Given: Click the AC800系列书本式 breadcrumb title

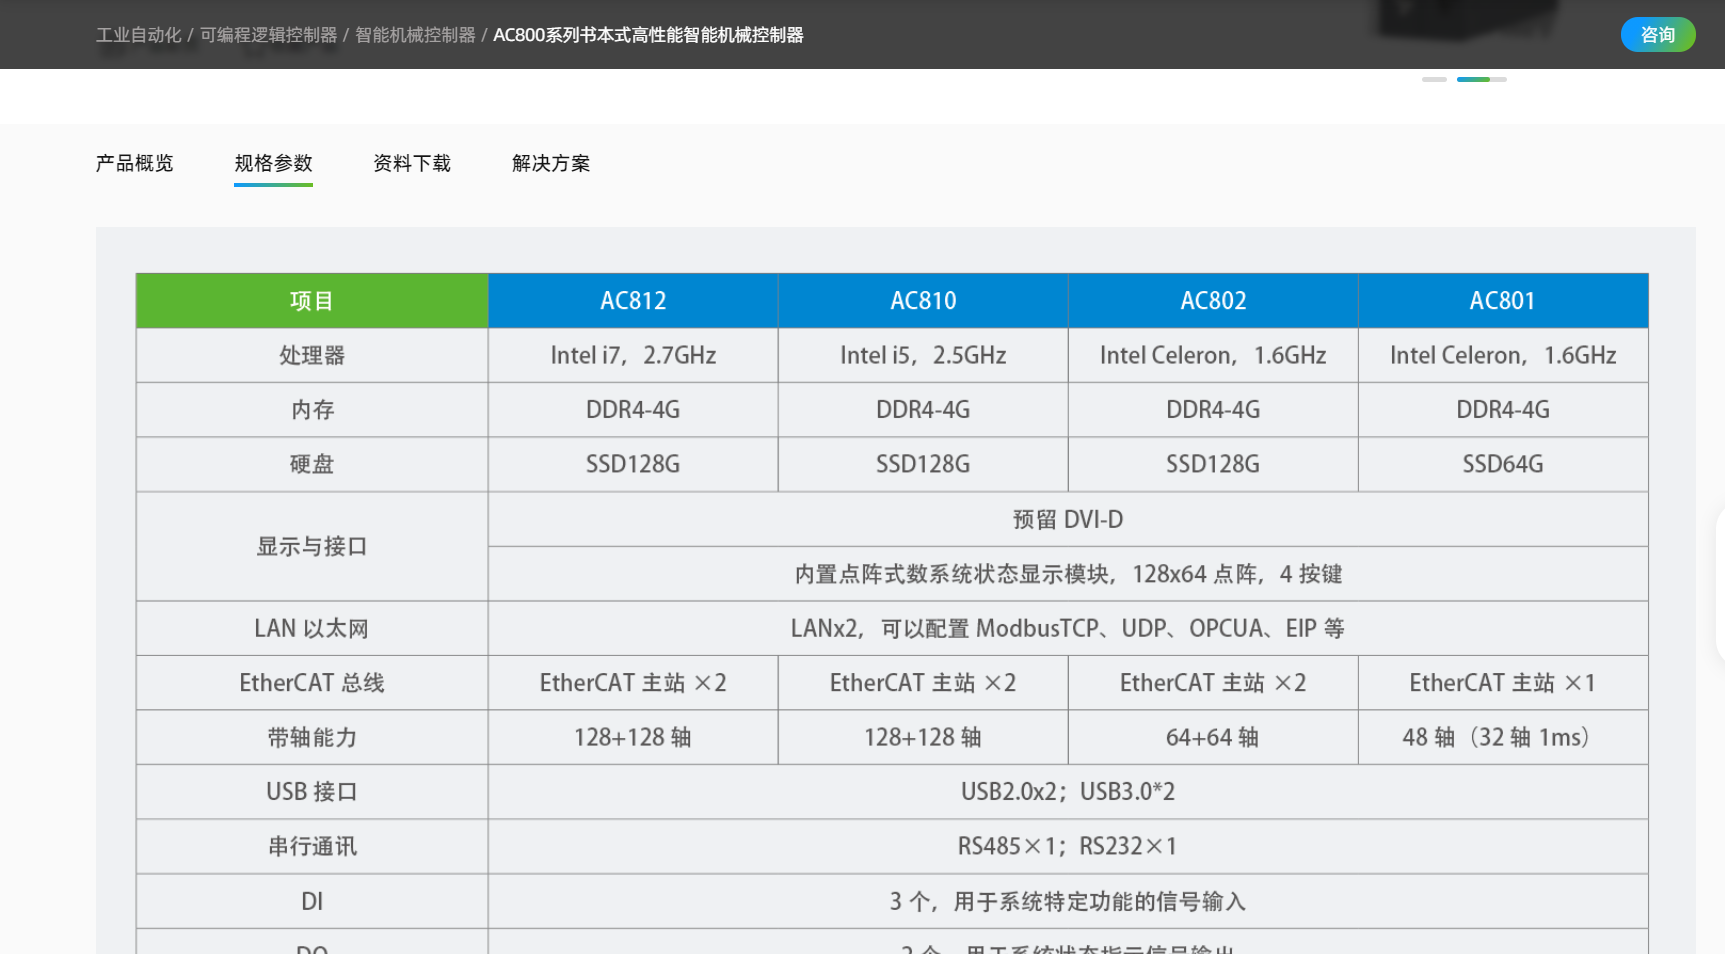Looking at the screenshot, I should tap(648, 35).
